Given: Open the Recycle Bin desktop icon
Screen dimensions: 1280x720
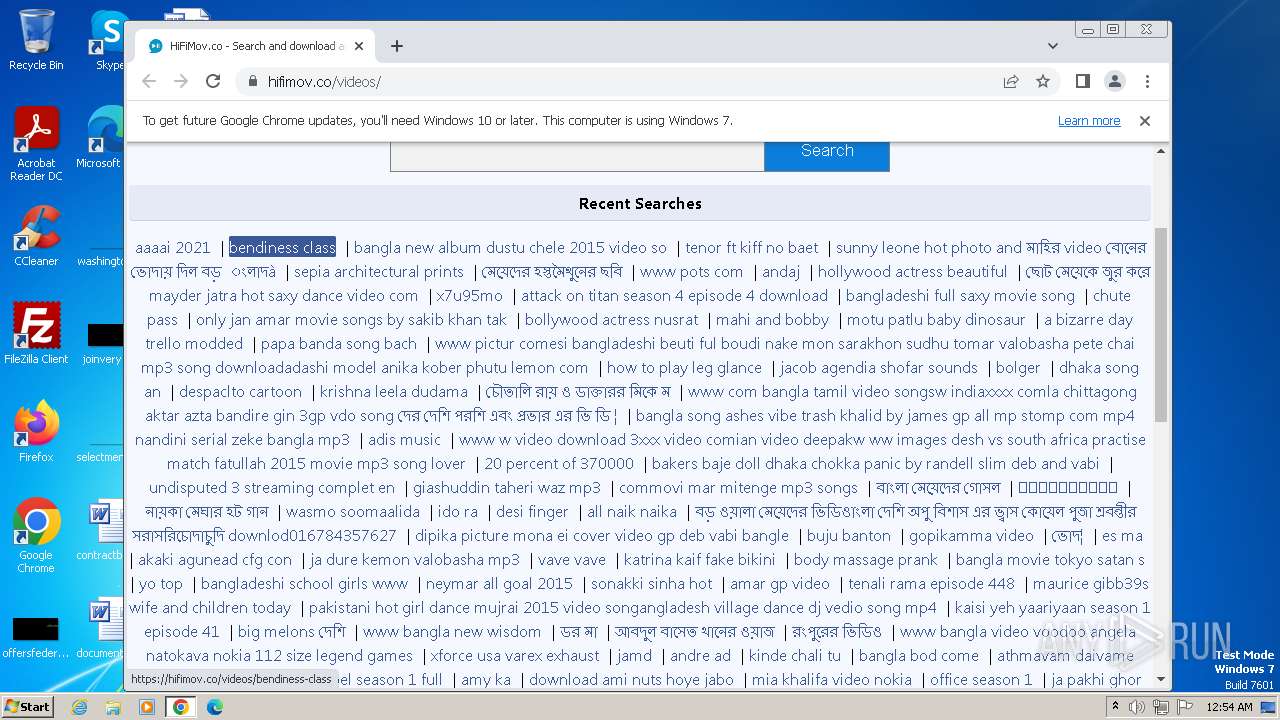Looking at the screenshot, I should click(36, 40).
